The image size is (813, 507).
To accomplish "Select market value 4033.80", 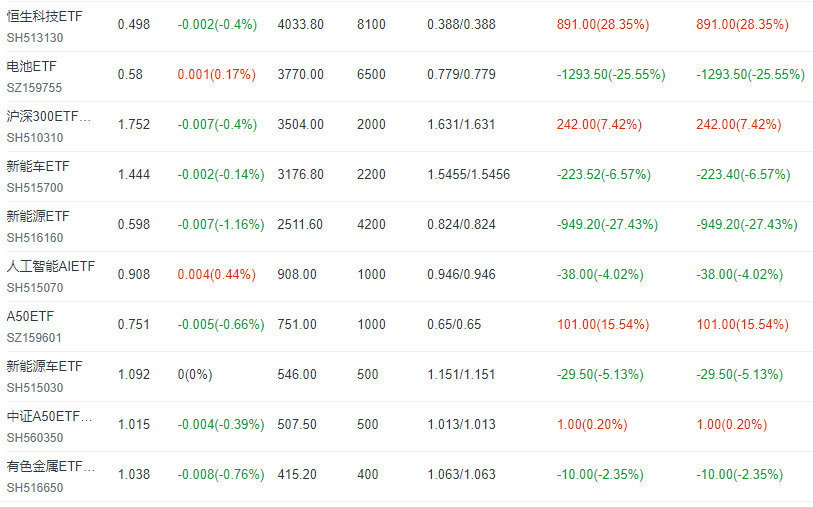I will [x=301, y=24].
